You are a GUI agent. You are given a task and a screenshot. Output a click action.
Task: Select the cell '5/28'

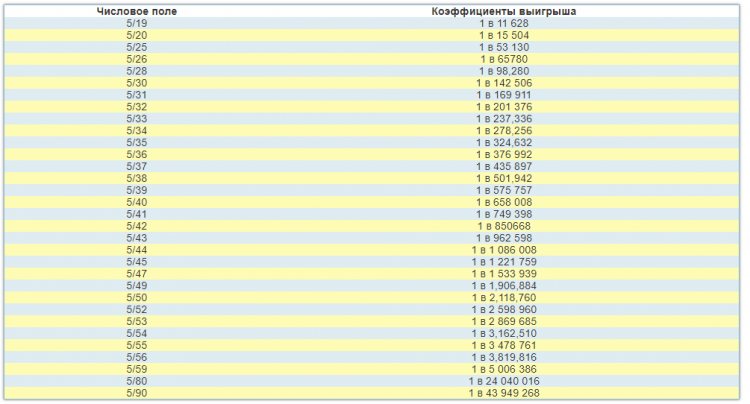click(x=137, y=71)
